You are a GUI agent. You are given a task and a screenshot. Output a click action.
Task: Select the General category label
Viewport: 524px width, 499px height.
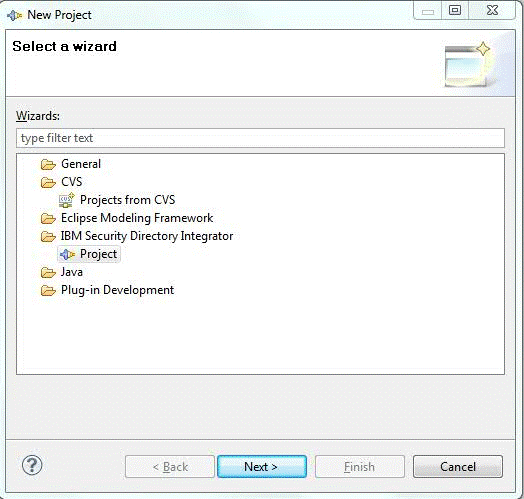tap(81, 164)
